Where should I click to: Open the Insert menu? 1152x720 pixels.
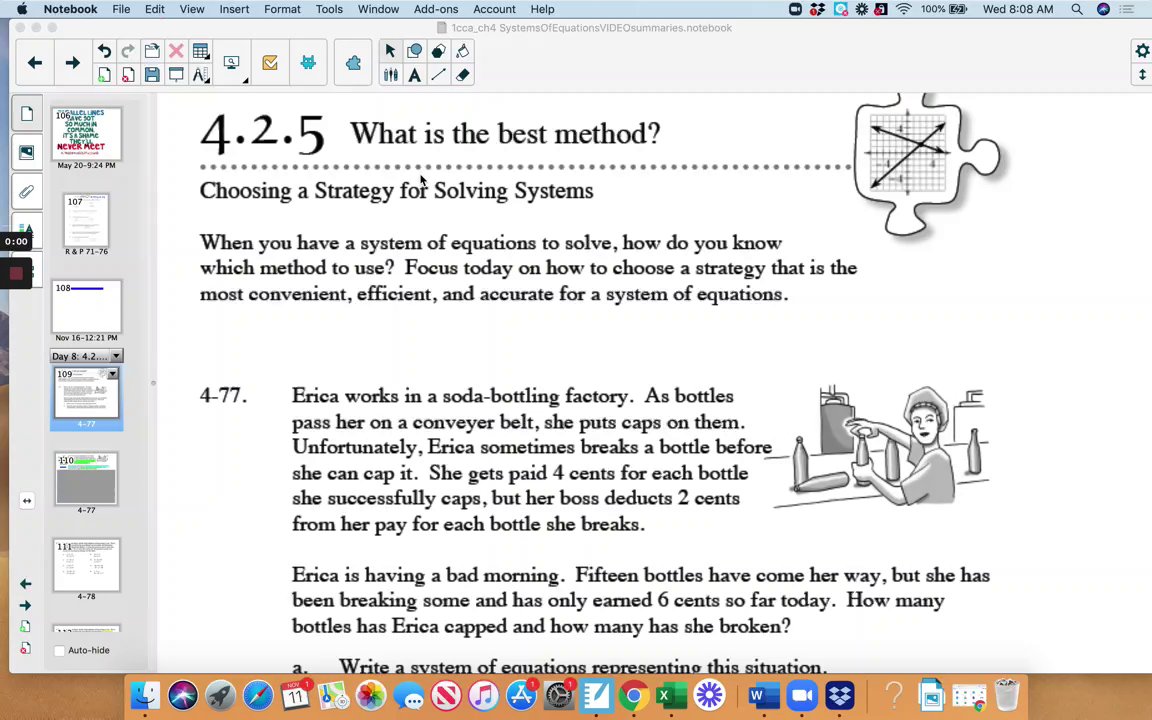[234, 9]
